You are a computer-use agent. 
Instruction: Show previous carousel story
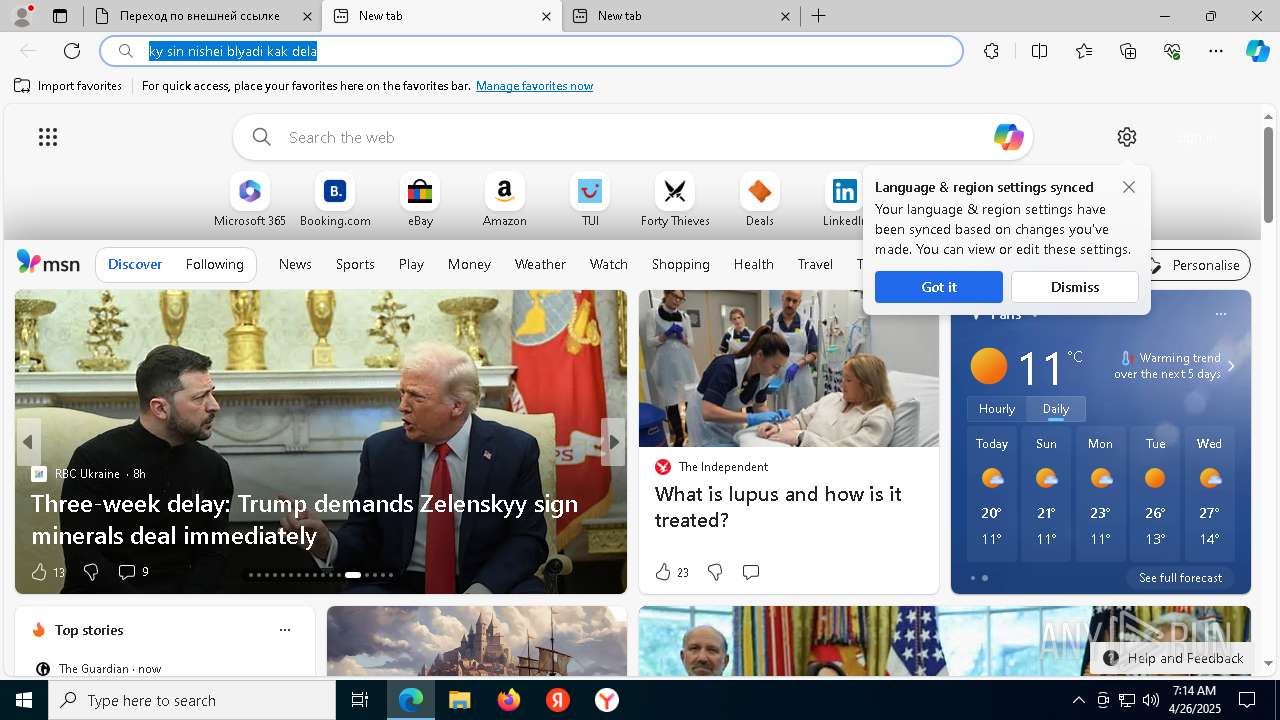[28, 441]
